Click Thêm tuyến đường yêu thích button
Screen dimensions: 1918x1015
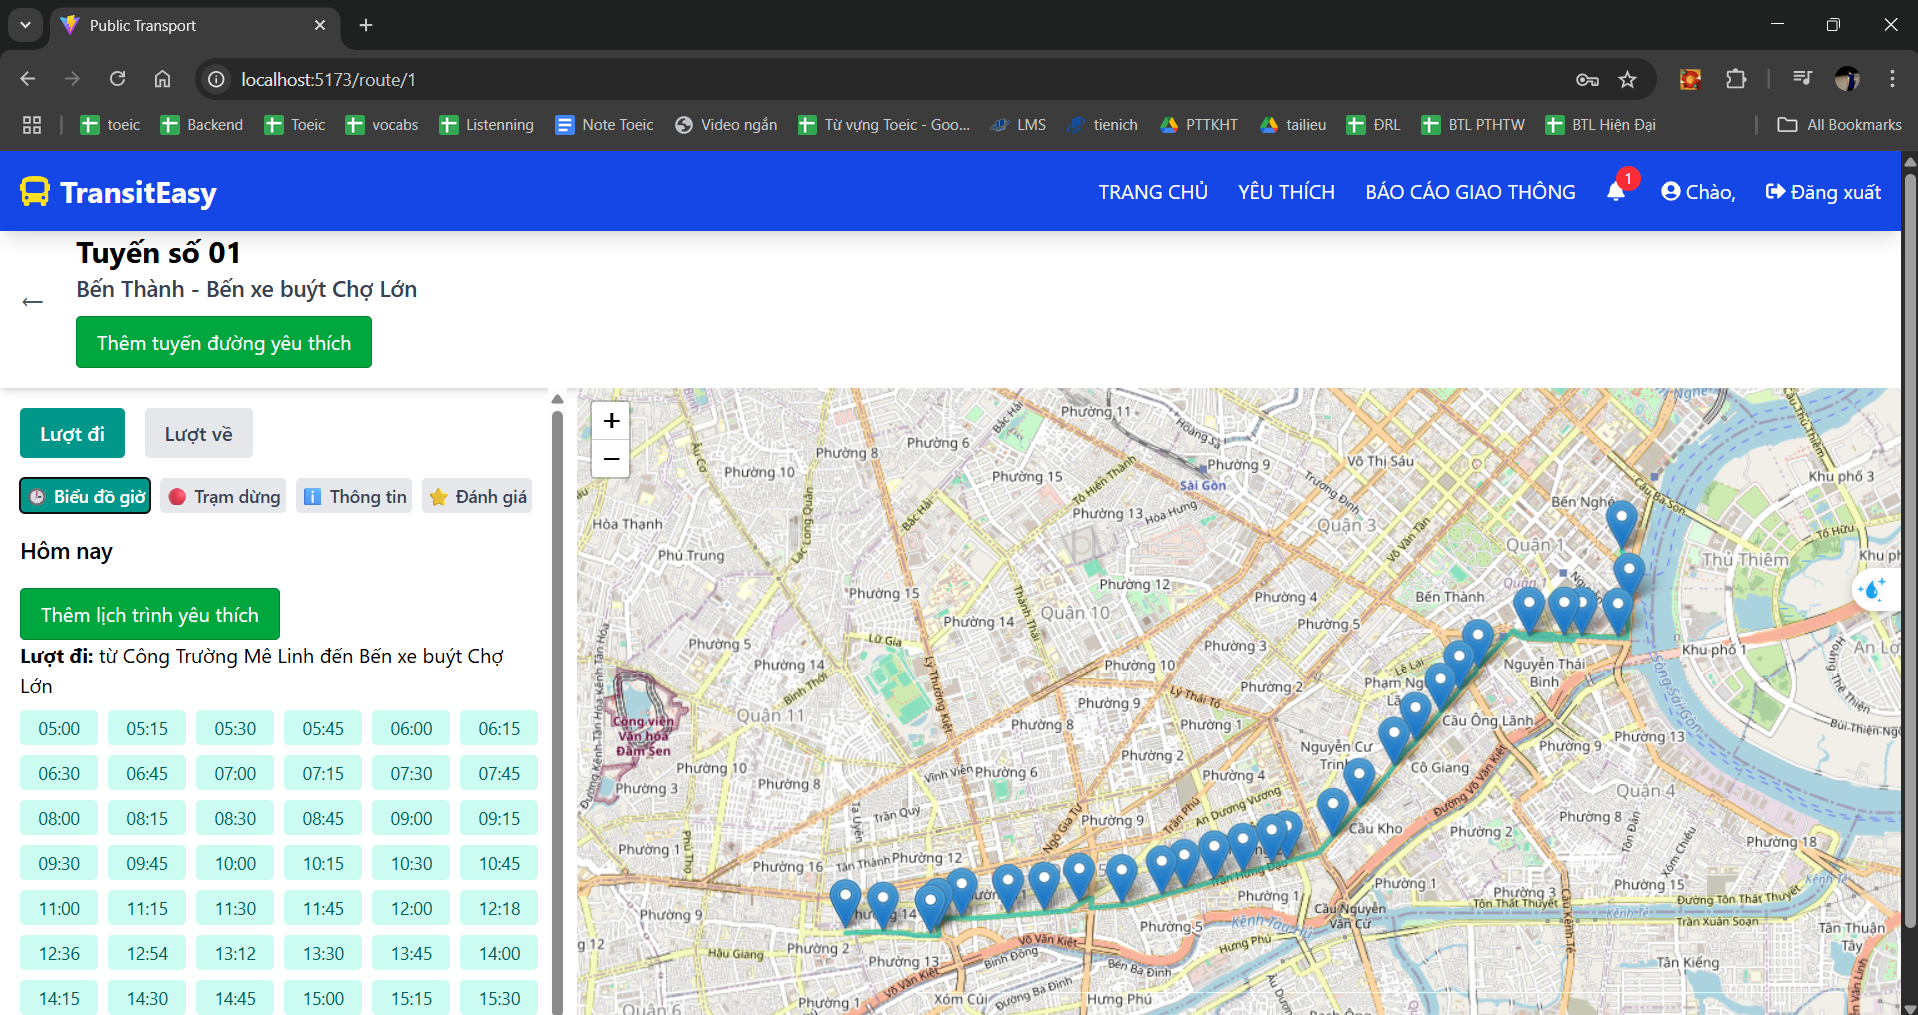(224, 343)
